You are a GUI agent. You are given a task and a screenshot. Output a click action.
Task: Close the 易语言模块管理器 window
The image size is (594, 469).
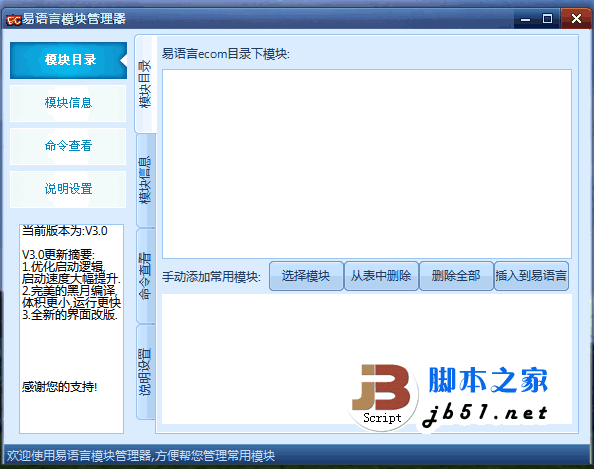[576, 19]
